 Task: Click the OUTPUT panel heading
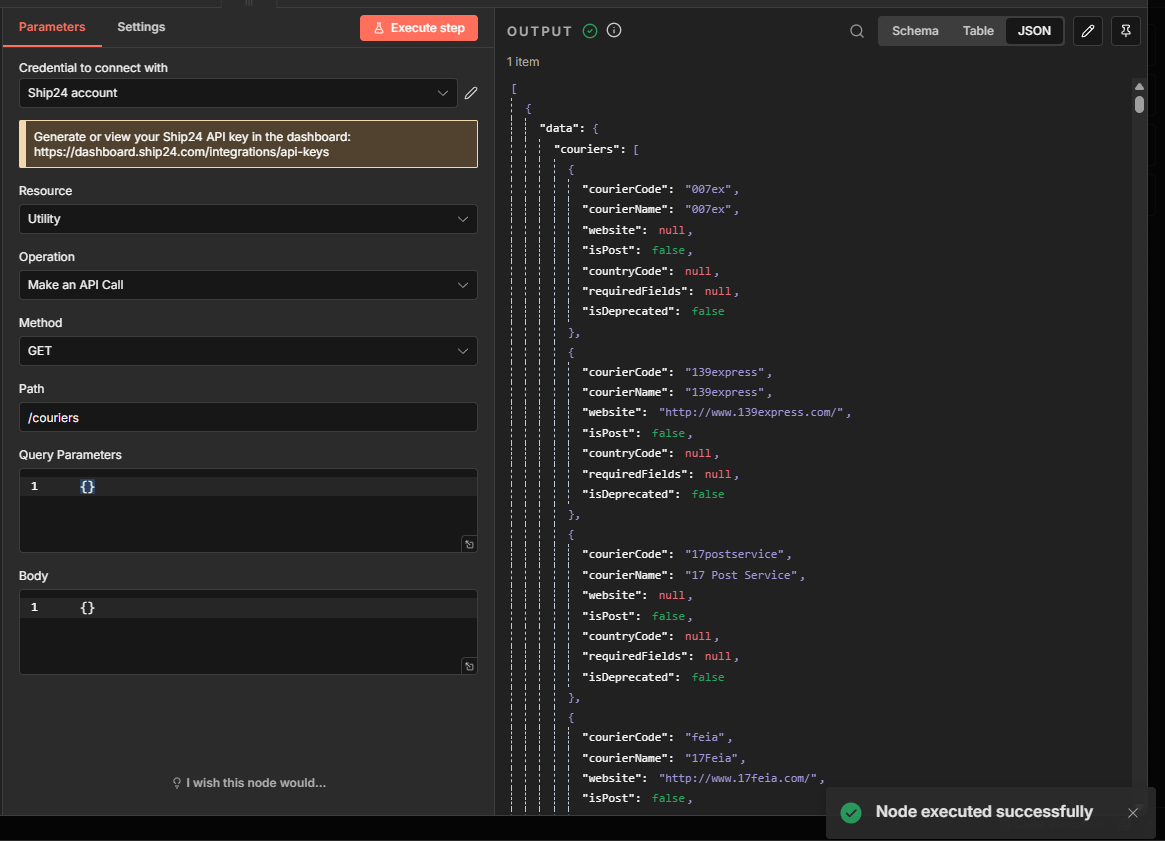539,31
